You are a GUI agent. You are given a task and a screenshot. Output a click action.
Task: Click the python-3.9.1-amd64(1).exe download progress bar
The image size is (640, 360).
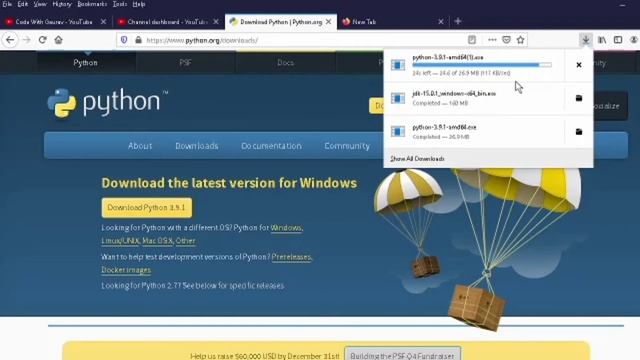pos(482,64)
